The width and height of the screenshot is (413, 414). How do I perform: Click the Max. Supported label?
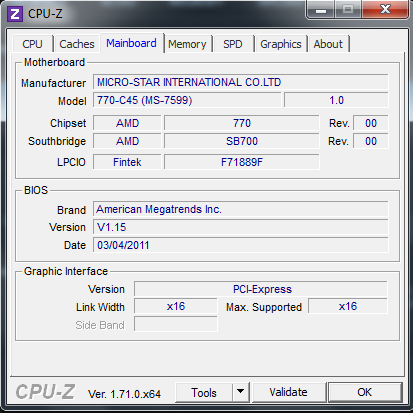click(264, 307)
